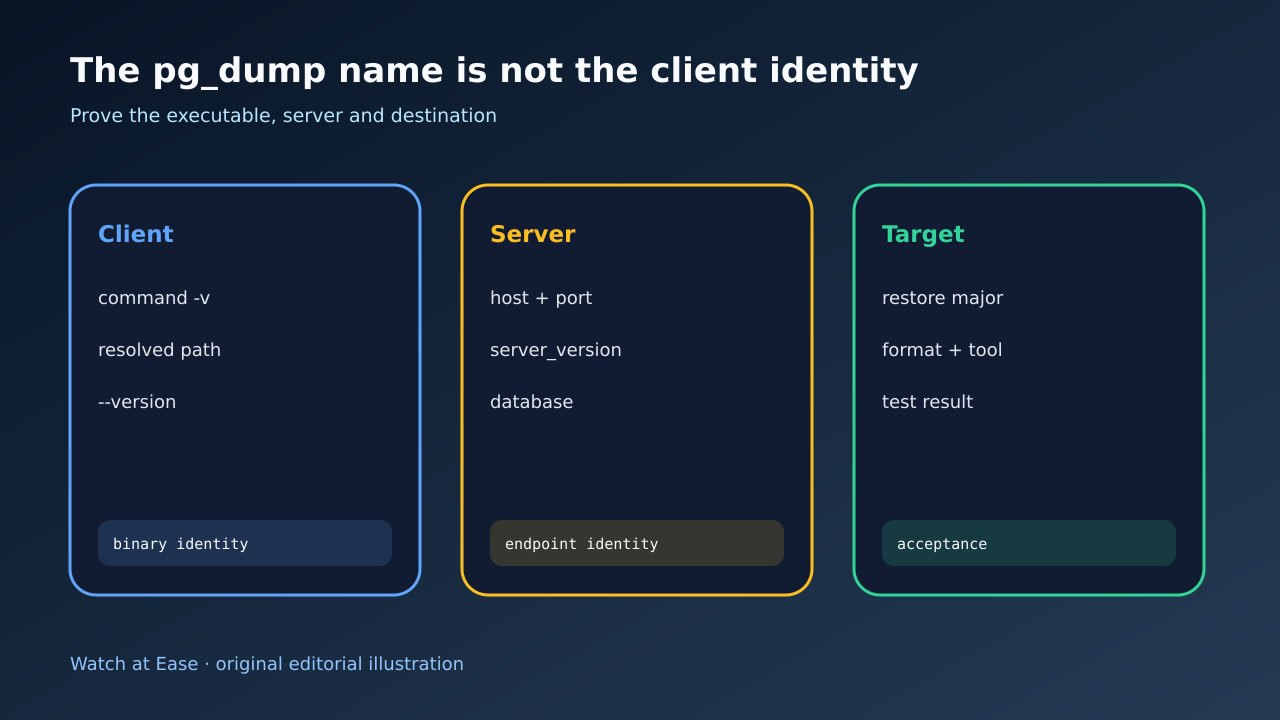Pick the "--version" line

pos(137,402)
